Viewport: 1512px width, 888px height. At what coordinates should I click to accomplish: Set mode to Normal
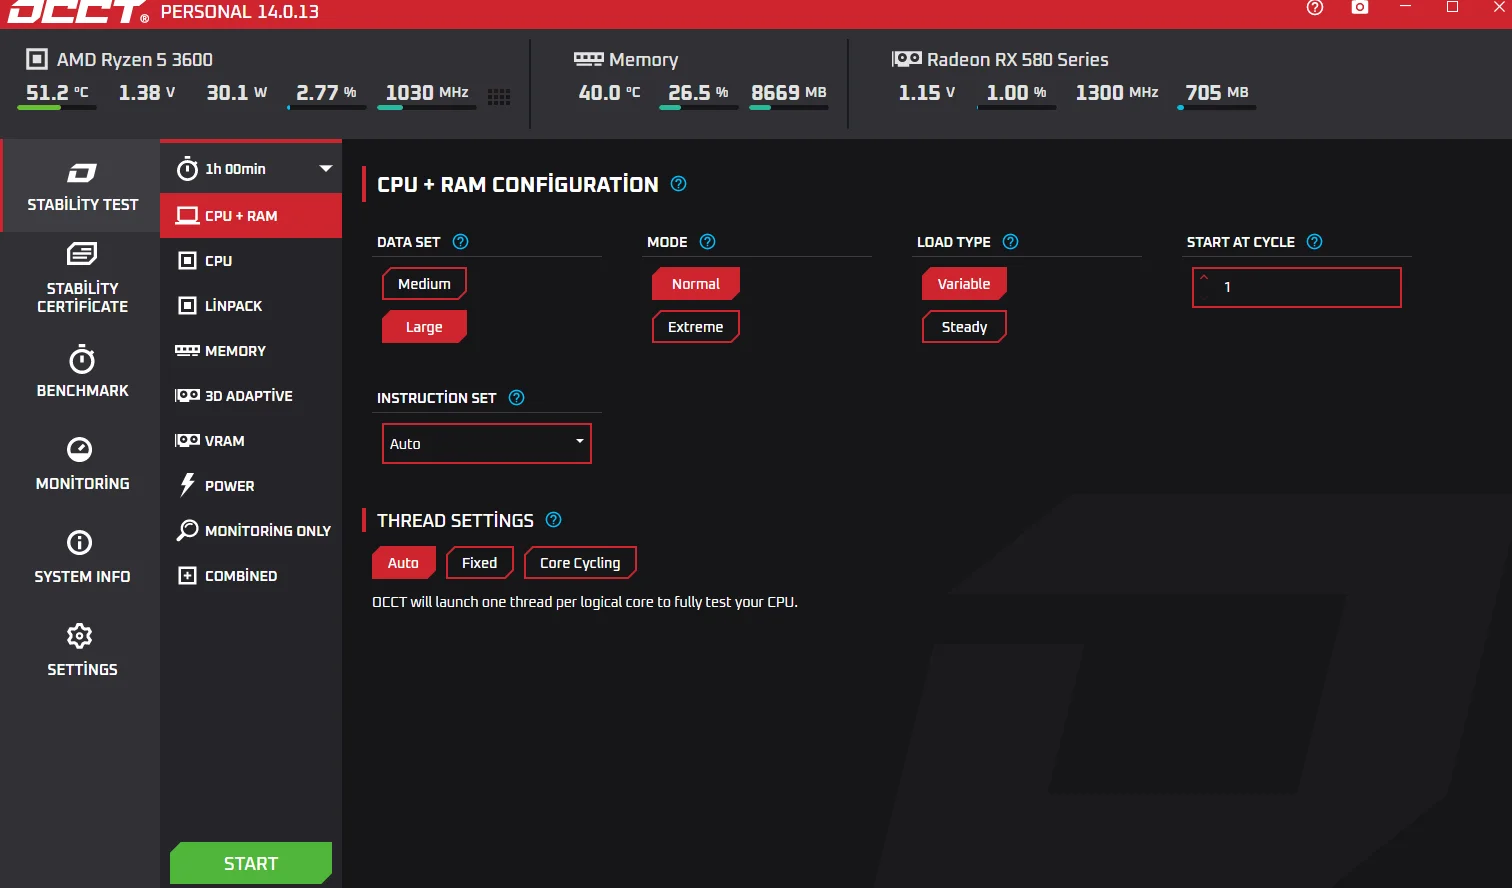[x=696, y=284]
